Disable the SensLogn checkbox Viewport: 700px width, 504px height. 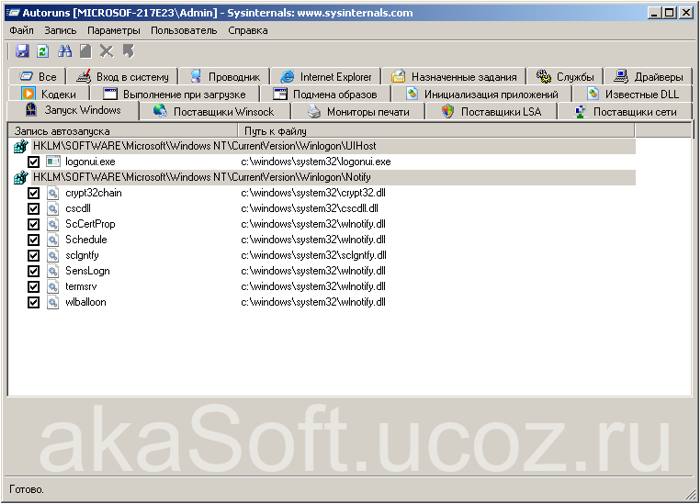pyautogui.click(x=33, y=271)
